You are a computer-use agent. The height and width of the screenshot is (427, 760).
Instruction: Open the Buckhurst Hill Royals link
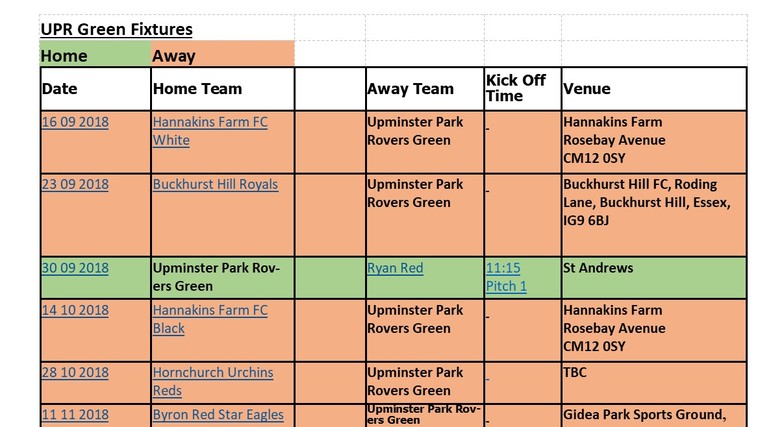click(215, 185)
